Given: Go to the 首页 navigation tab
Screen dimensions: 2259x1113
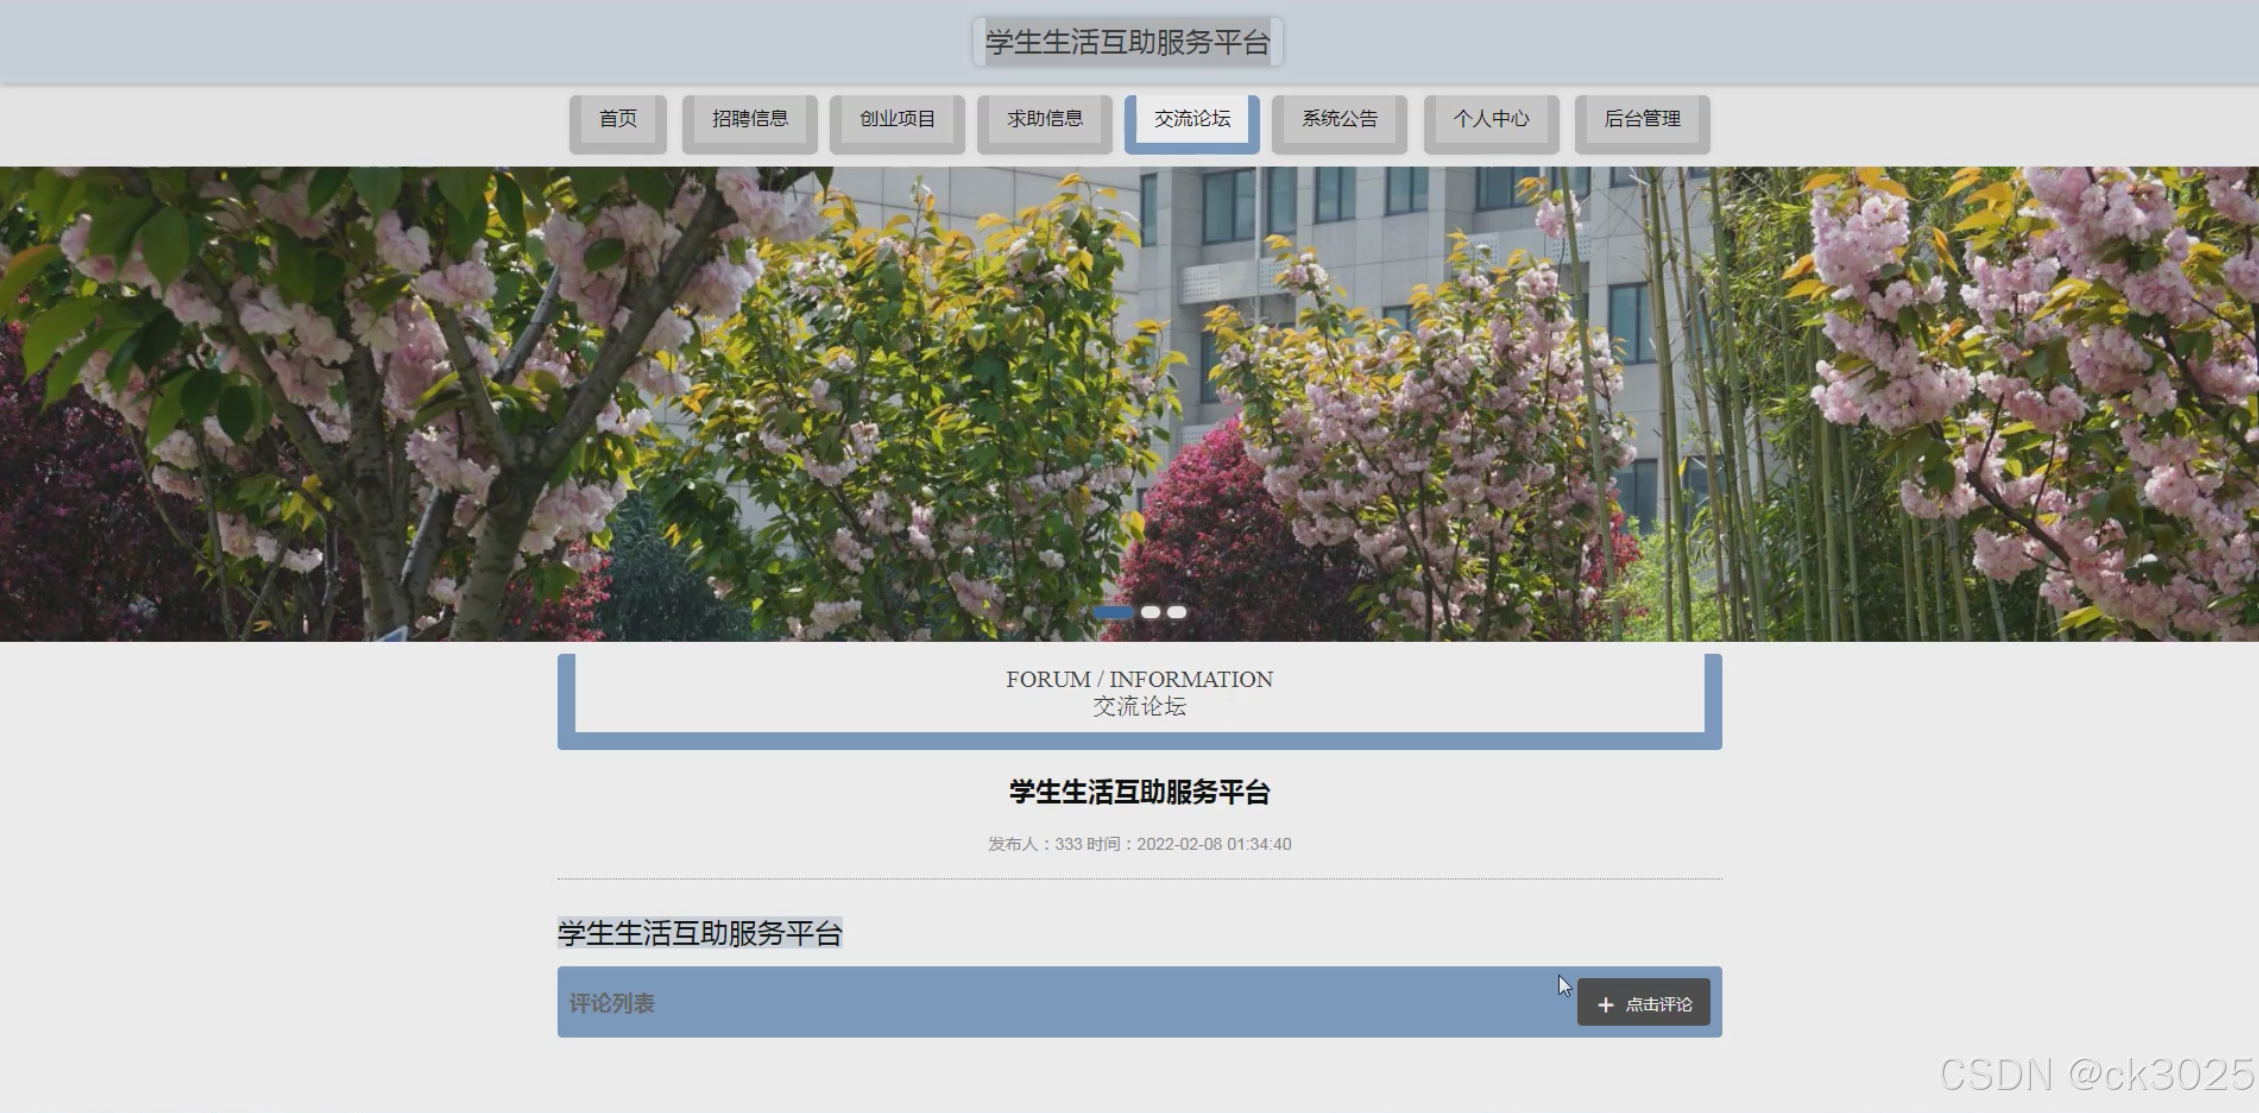Looking at the screenshot, I should click(x=618, y=119).
